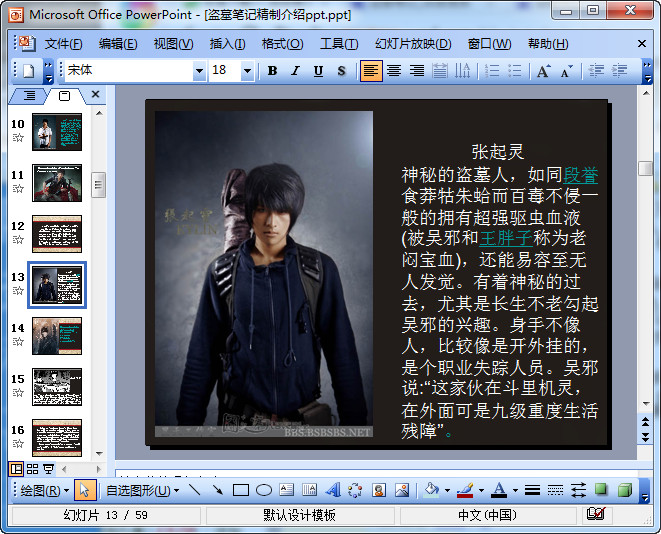Open font name dropdown showing 宋体
This screenshot has width=661, height=534.
[199, 71]
